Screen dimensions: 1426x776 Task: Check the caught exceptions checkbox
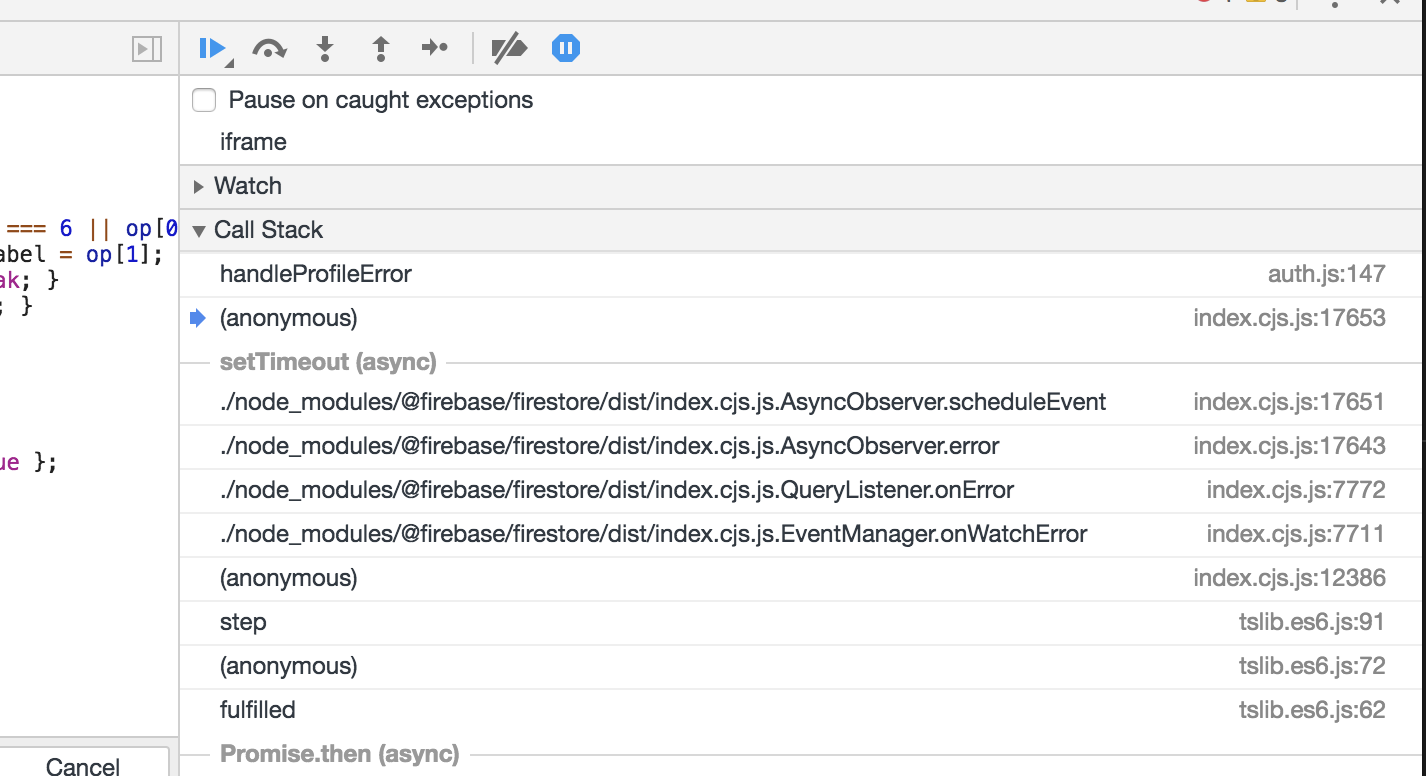pos(204,100)
